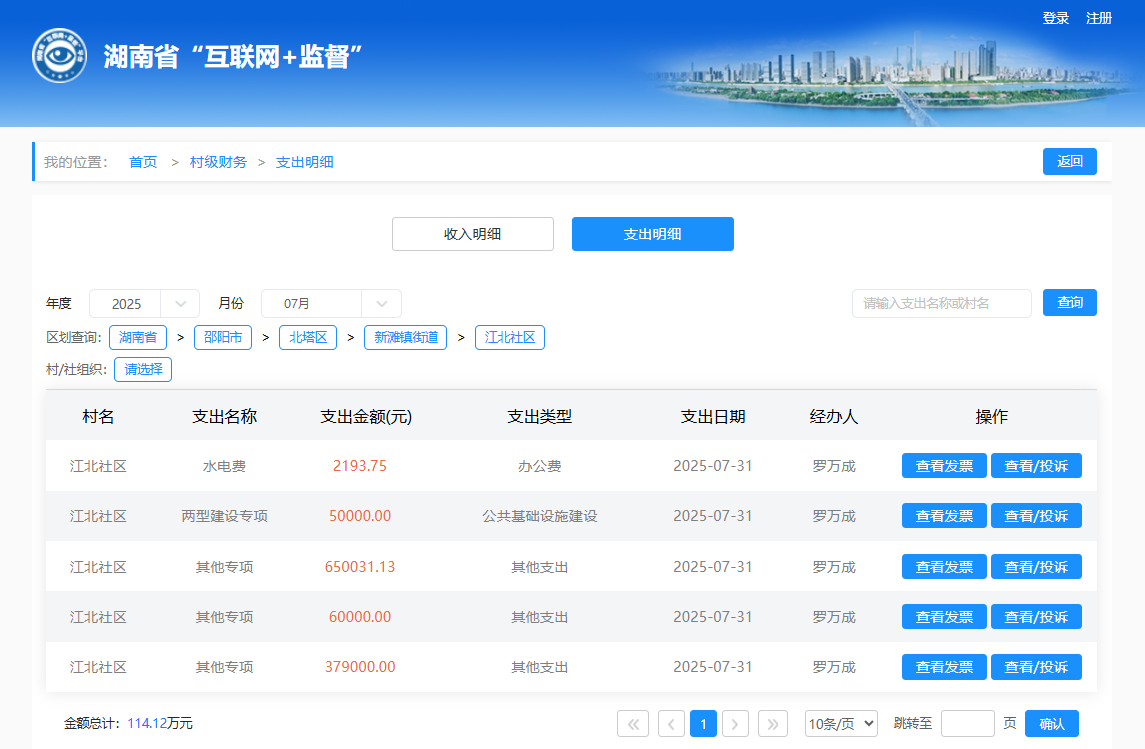Select 邵阳市 in region filter

[223, 338]
